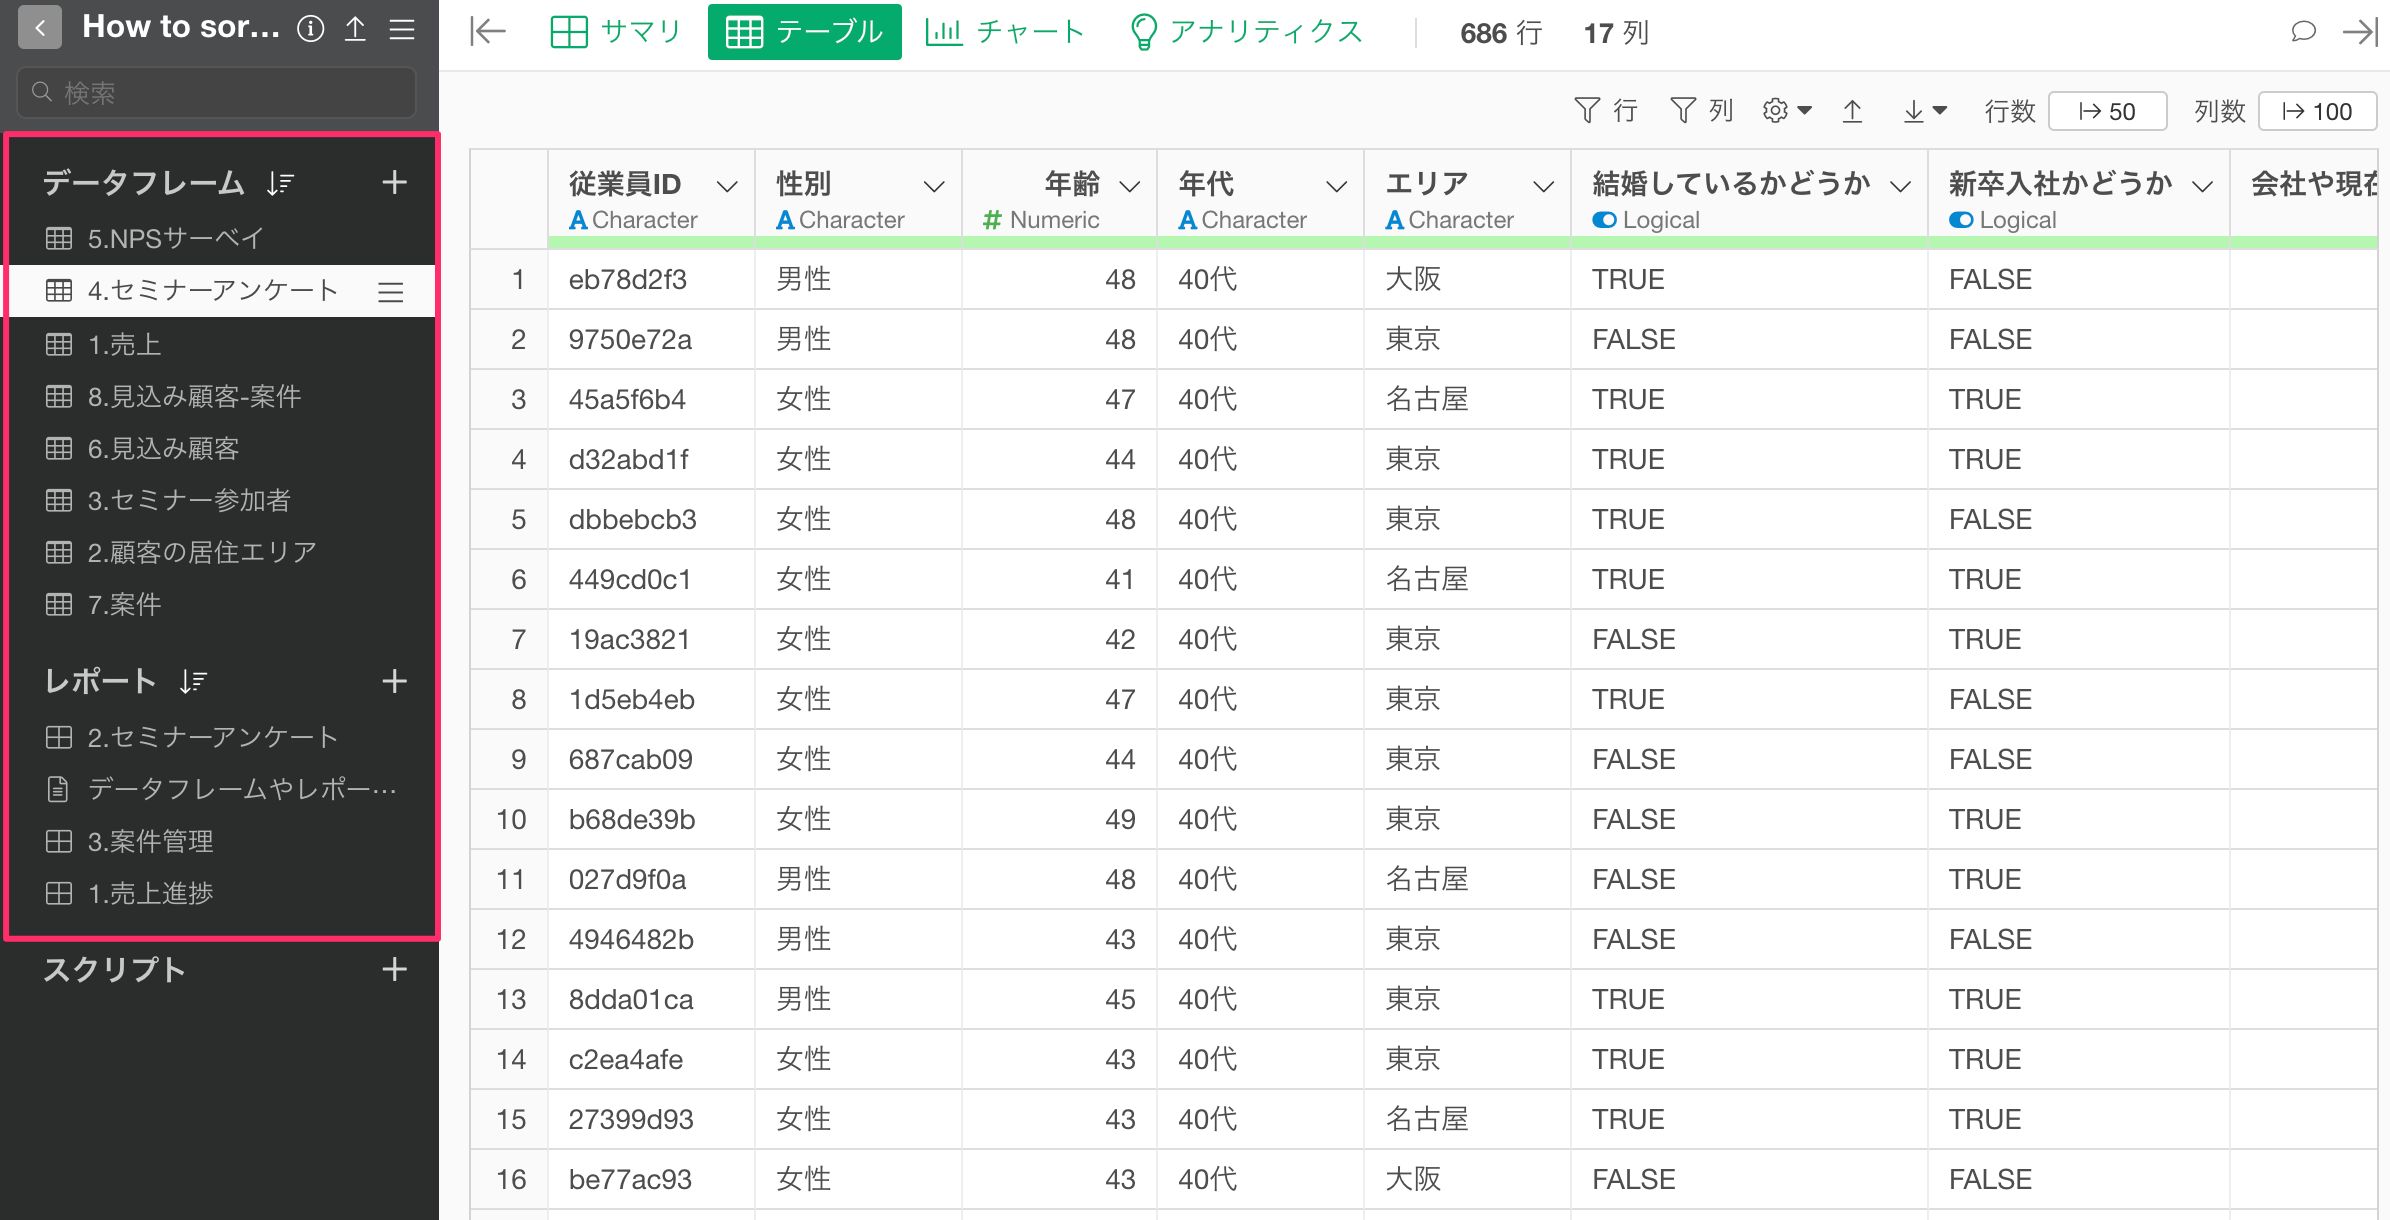
Task: Open table settings gear menu
Action: pos(1787,111)
